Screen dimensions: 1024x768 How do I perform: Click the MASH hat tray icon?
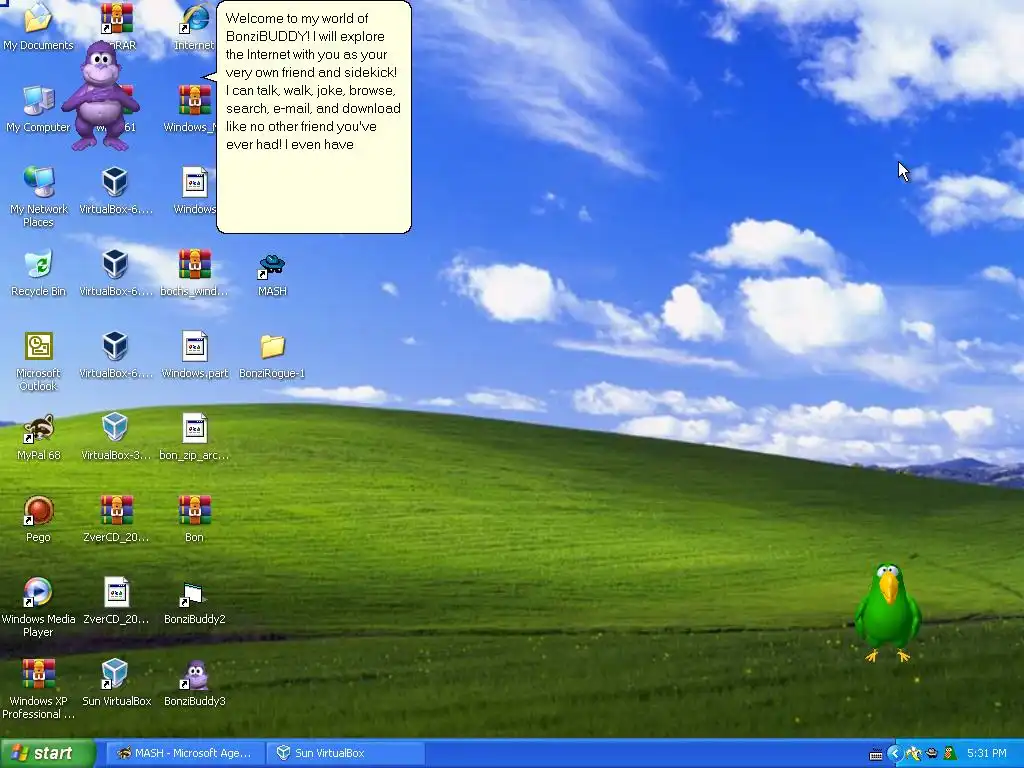click(x=932, y=754)
